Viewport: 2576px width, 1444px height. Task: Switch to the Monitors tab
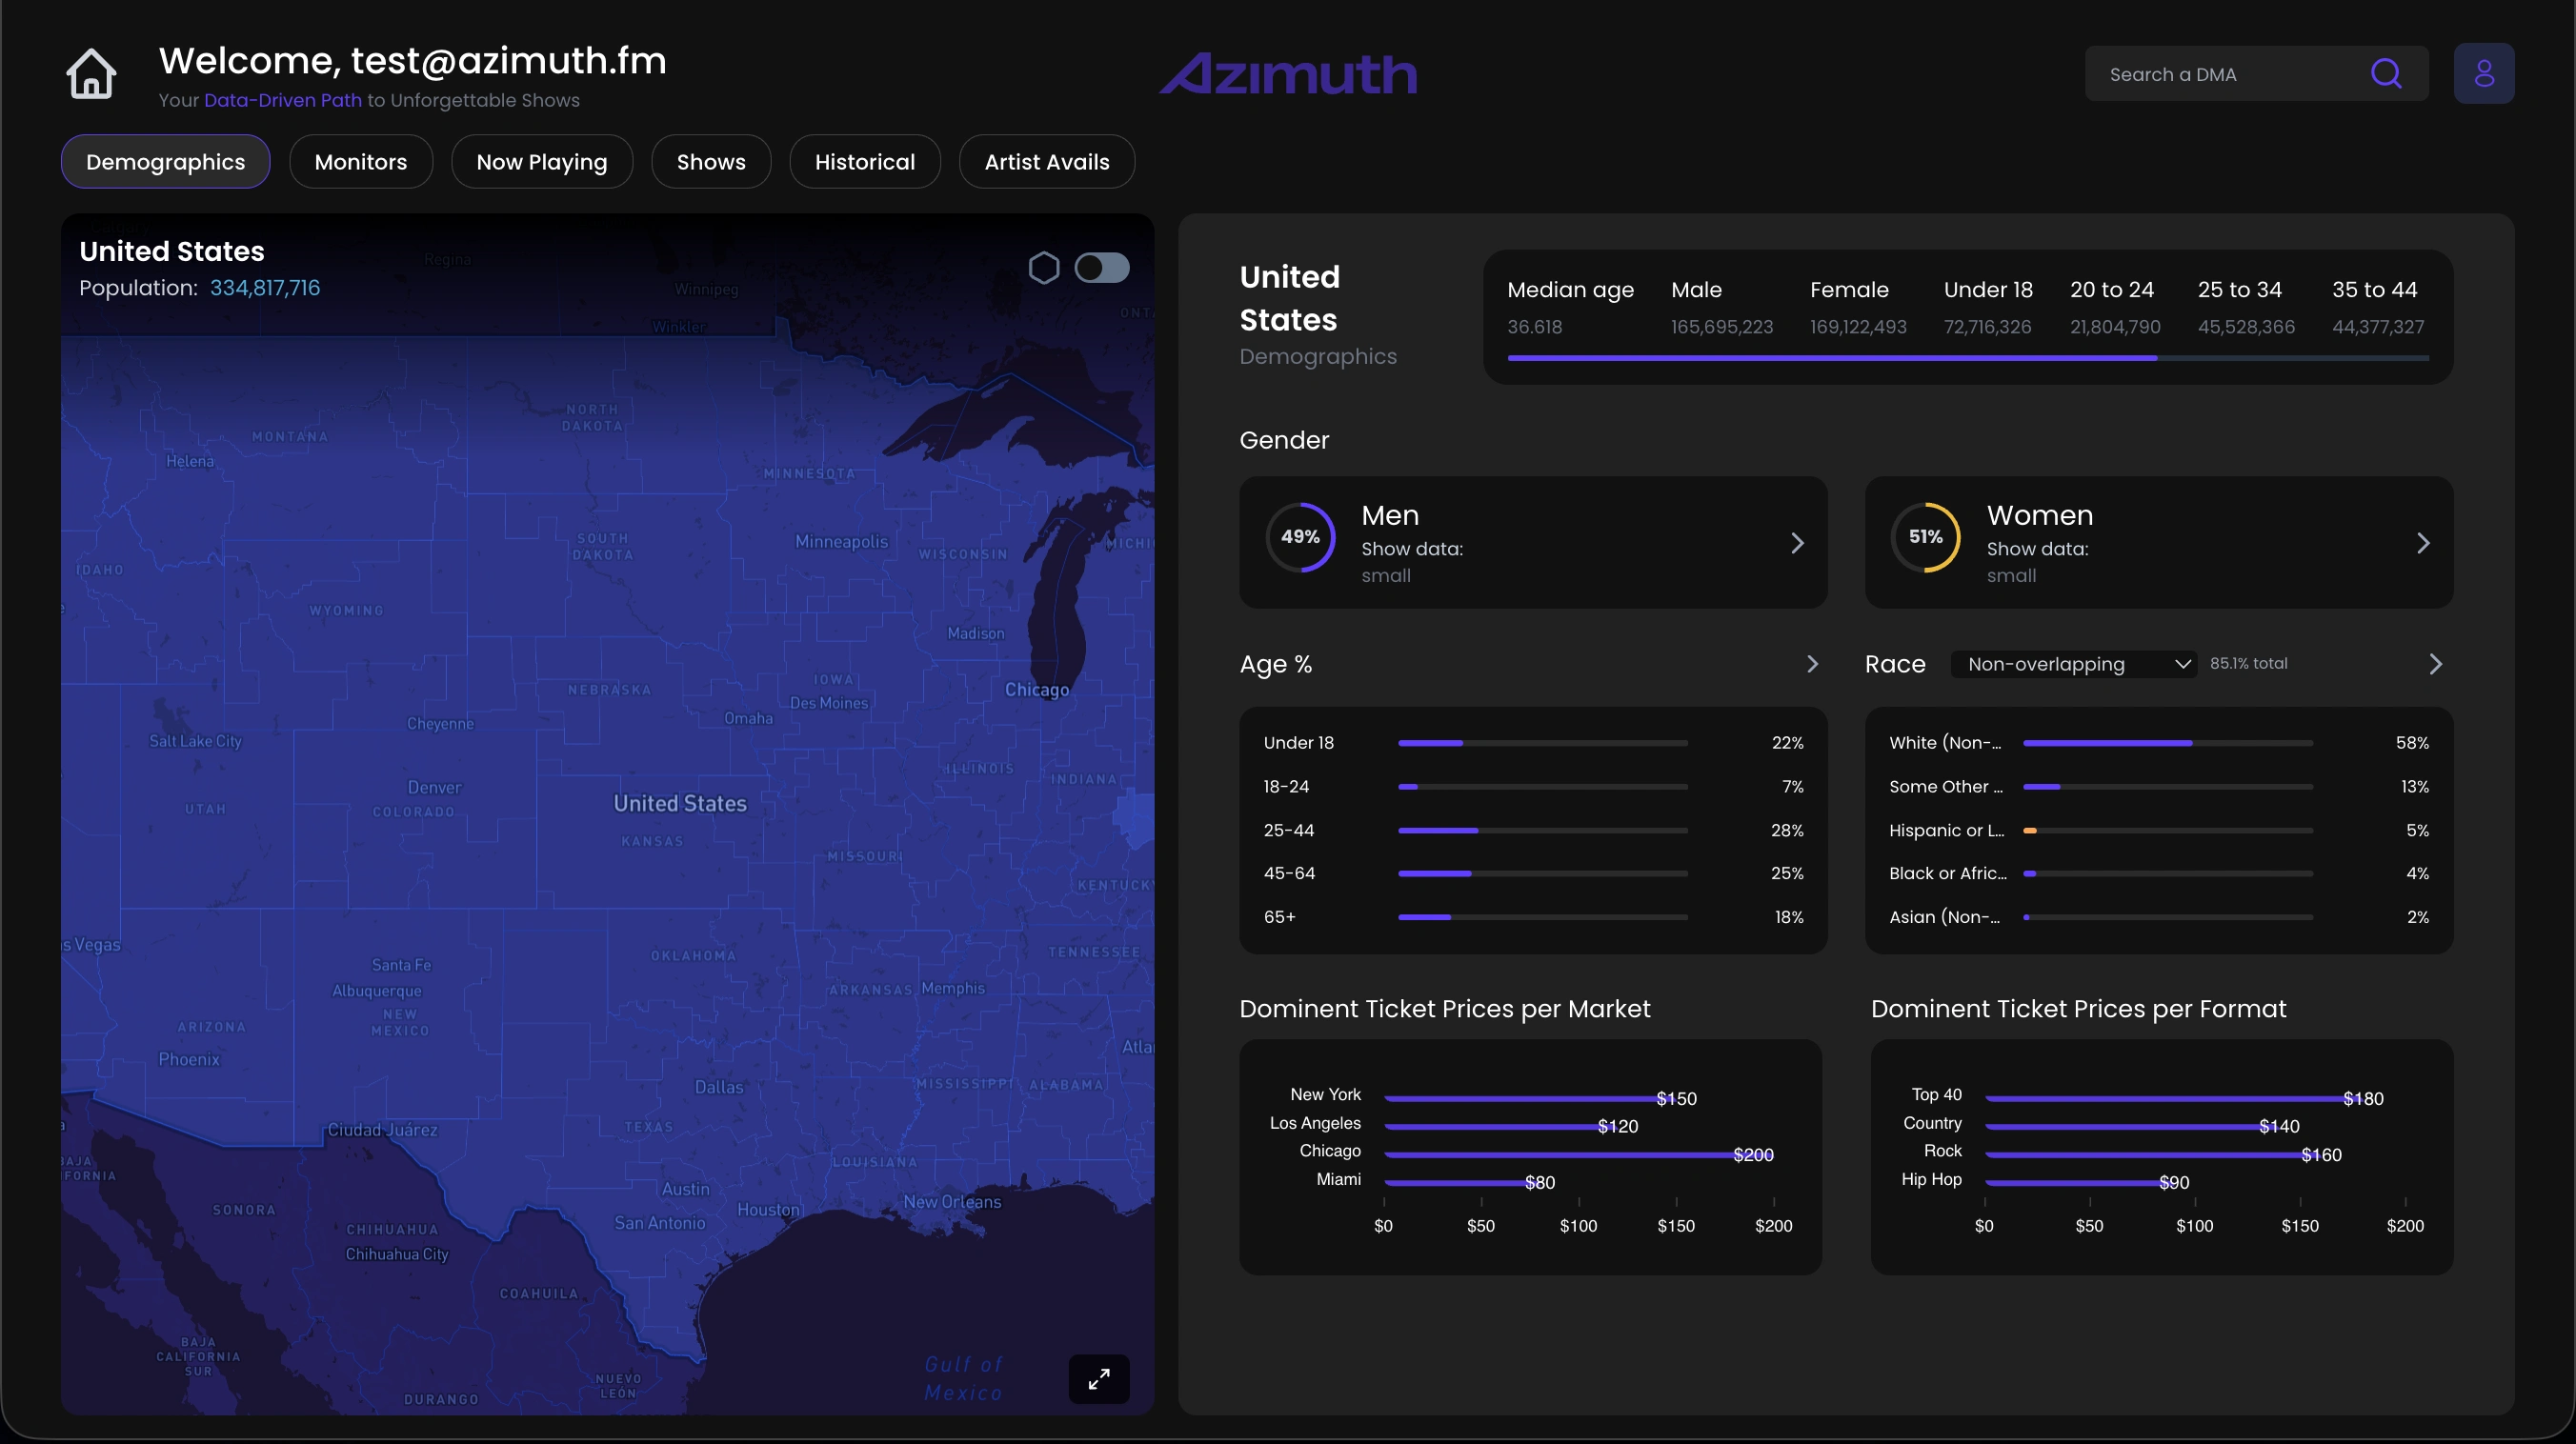pos(360,162)
